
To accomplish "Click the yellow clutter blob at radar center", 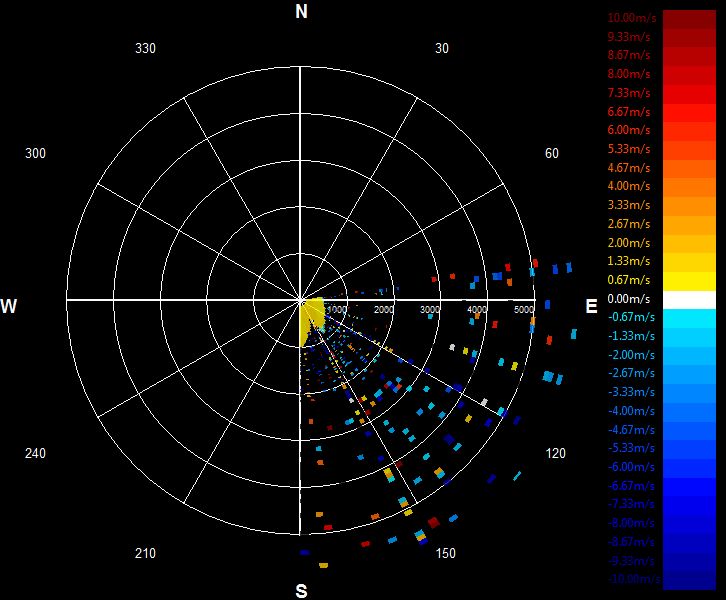I will click(x=311, y=319).
